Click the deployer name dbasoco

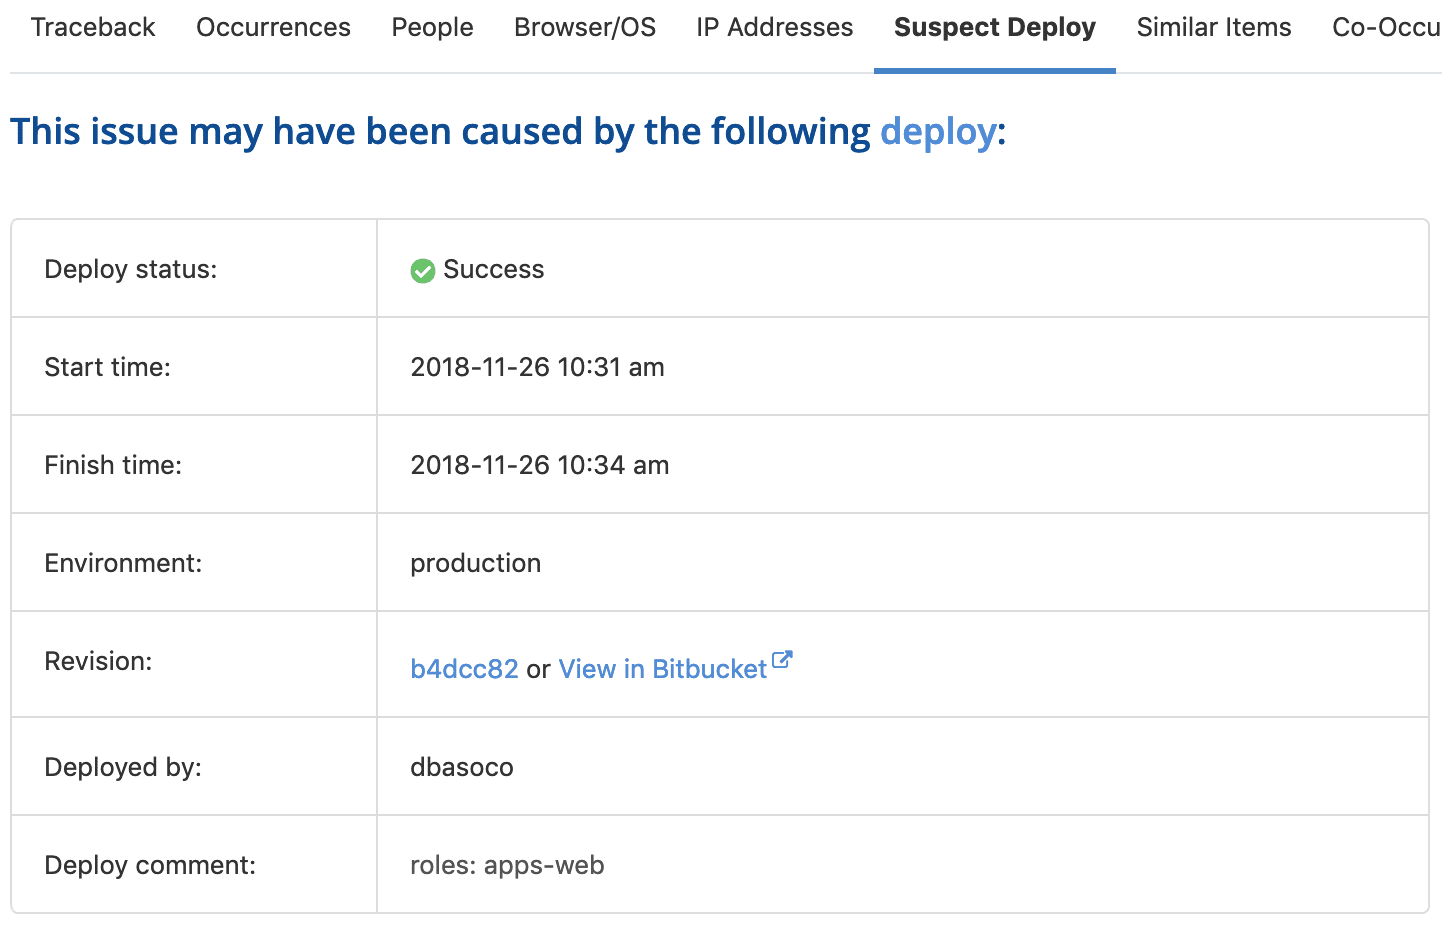pos(461,767)
